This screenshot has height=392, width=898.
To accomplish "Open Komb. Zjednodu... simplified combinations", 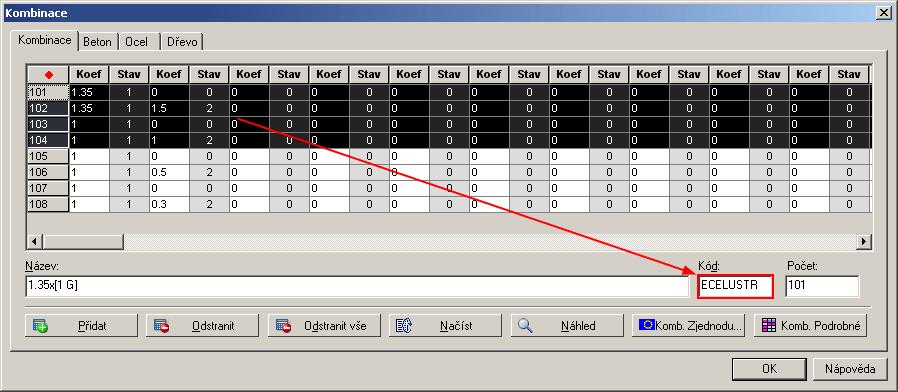I will point(688,326).
